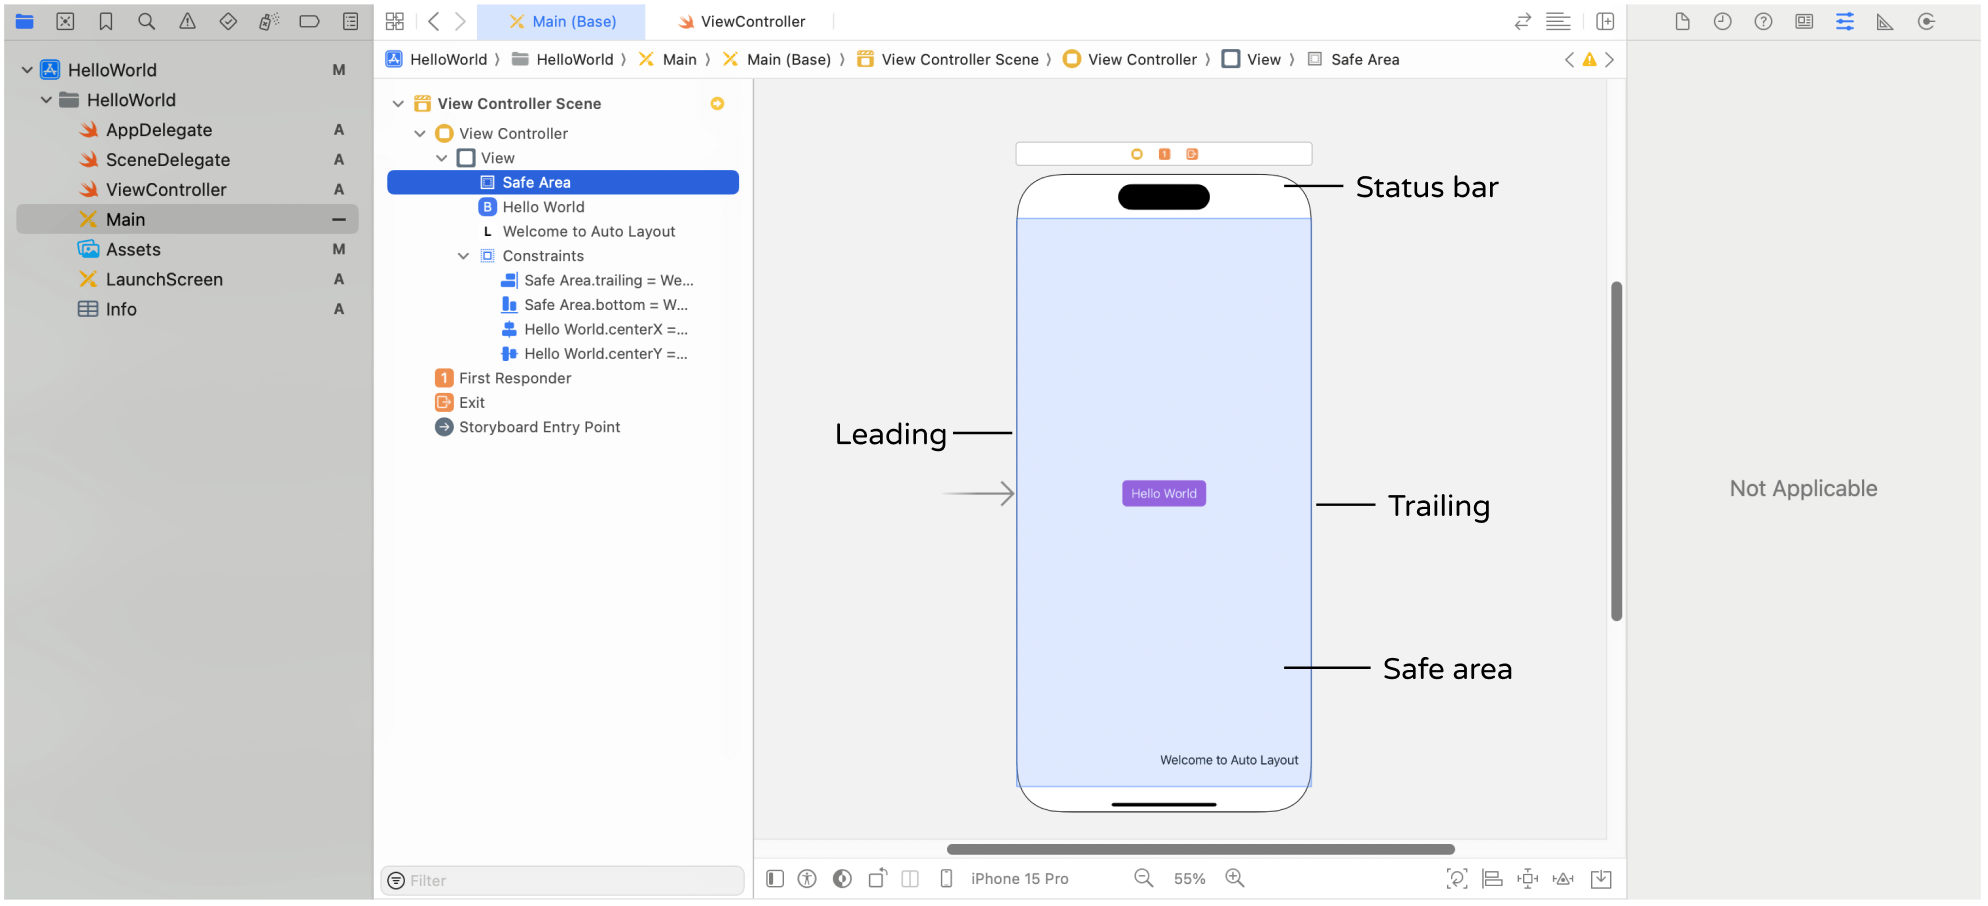
Task: Toggle canvas light/dark appearance
Action: point(843,879)
